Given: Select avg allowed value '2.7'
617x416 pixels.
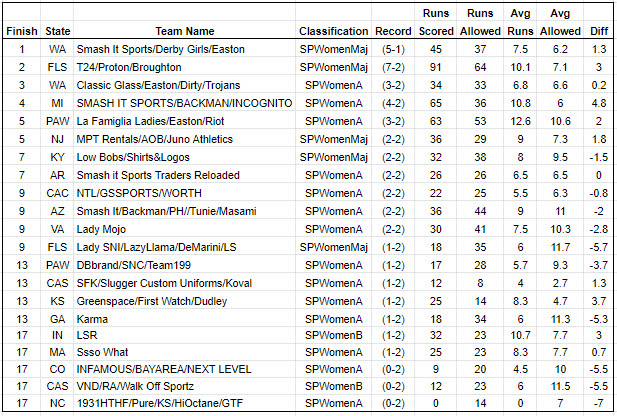Looking at the screenshot, I should (560, 283).
